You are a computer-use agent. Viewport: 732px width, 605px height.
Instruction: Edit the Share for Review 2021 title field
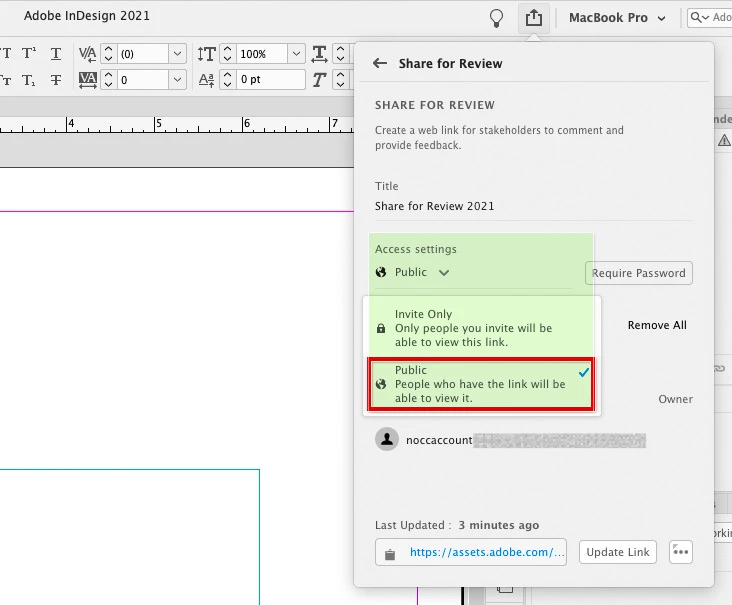[x=534, y=206]
